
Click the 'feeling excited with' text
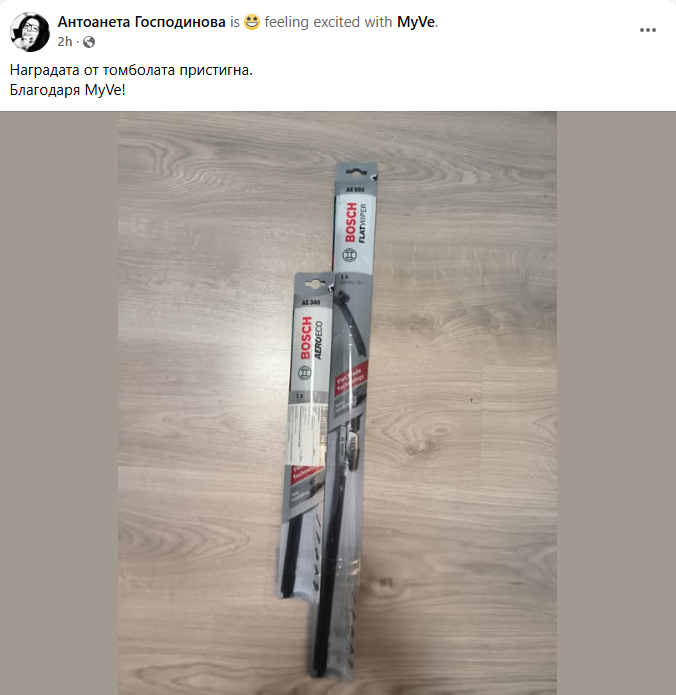tap(328, 22)
